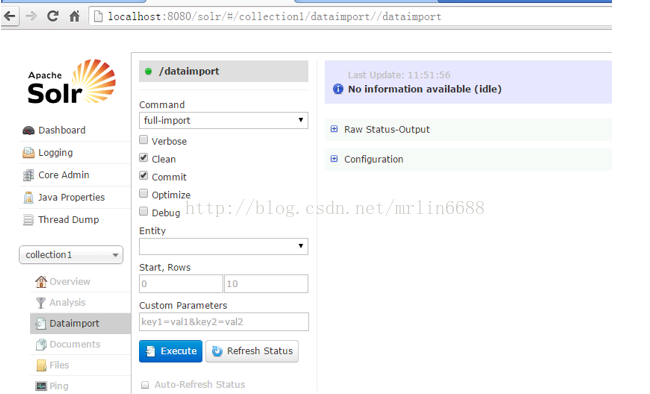Click the Documents icon
Screen dimensions: 650x394
point(41,344)
